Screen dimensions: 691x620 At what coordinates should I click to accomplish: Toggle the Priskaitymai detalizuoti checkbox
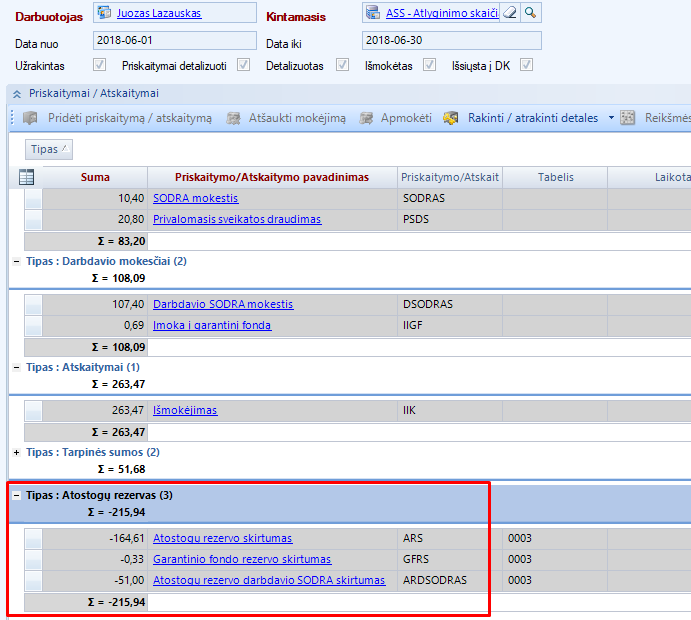243,65
